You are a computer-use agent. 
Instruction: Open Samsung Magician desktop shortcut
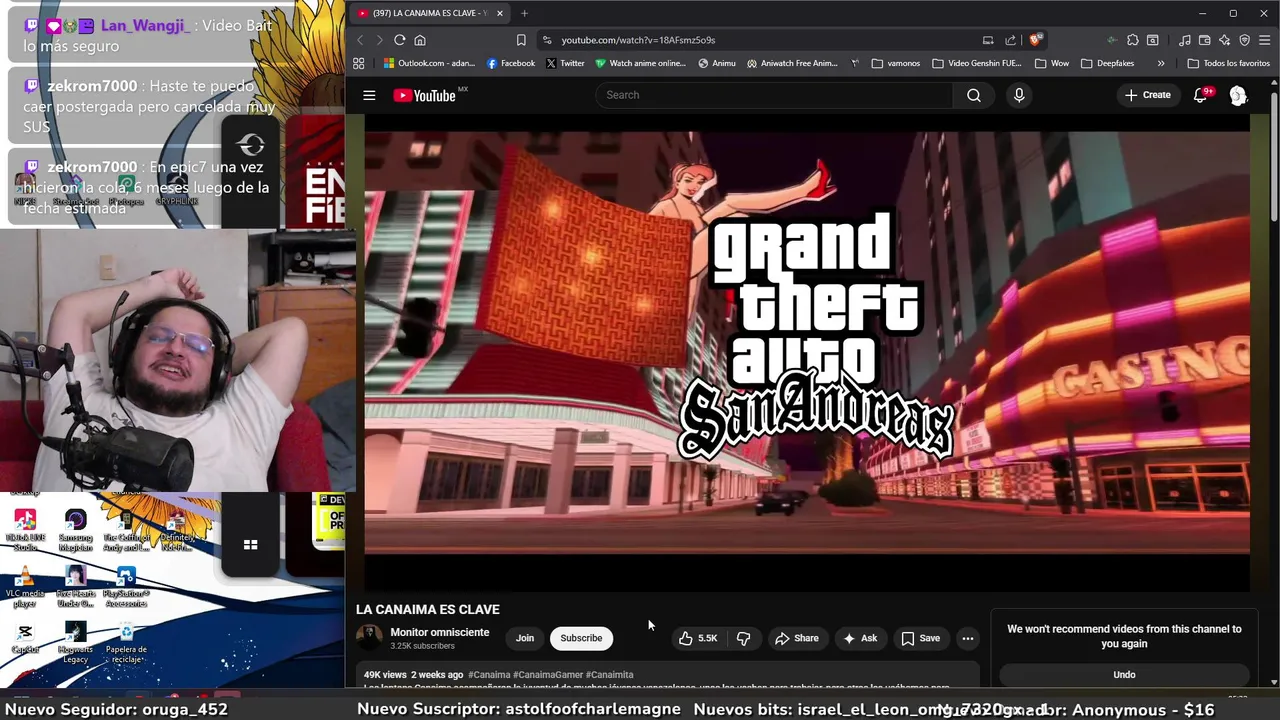75,530
